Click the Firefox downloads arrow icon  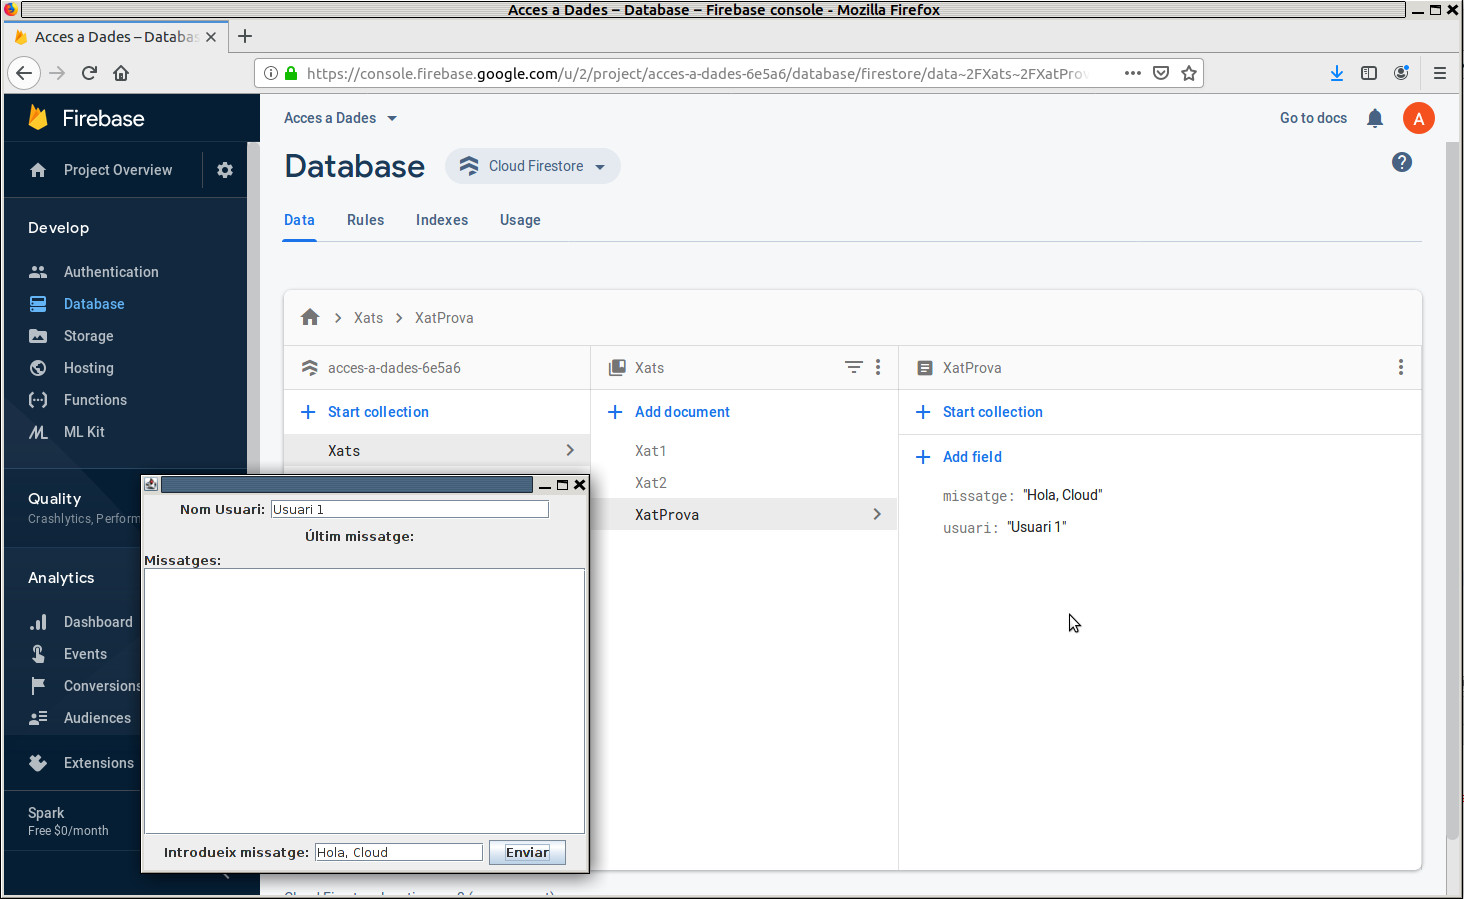[1337, 73]
